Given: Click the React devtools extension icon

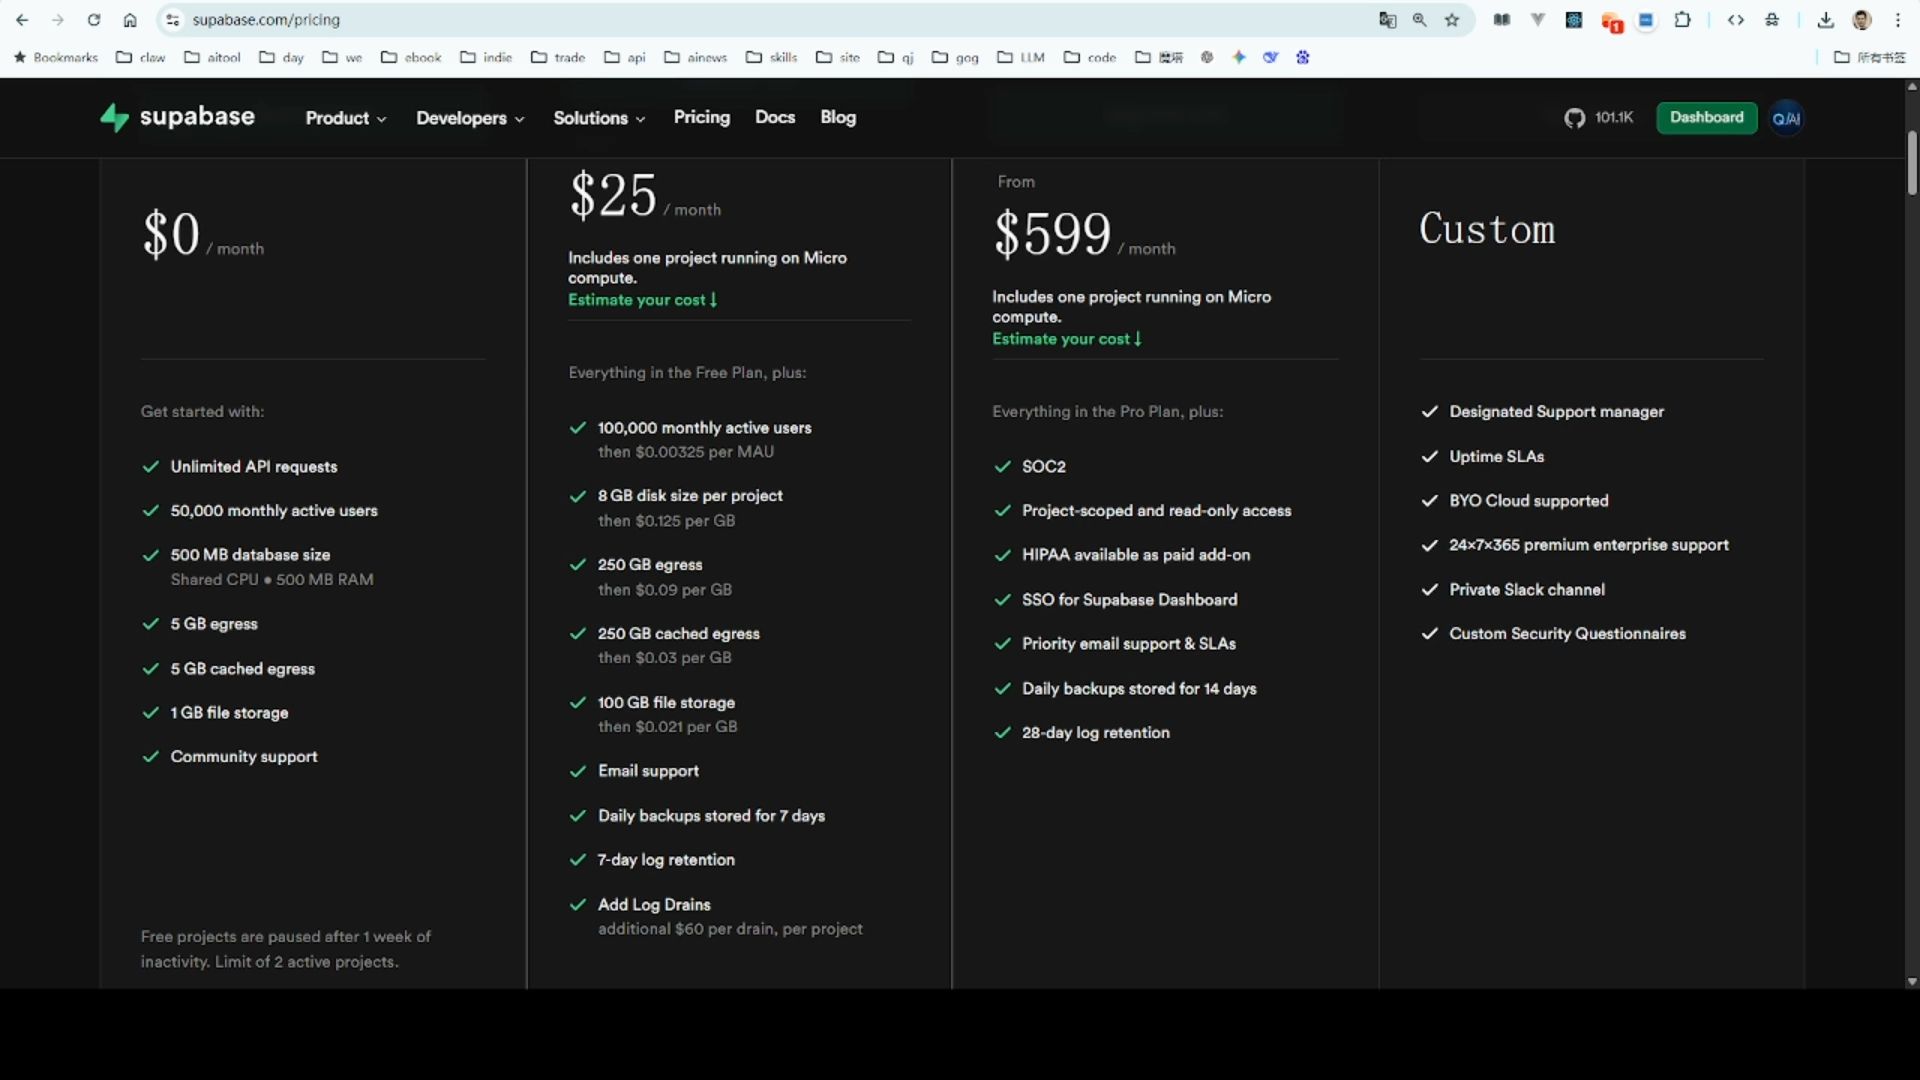Looking at the screenshot, I should (1574, 20).
